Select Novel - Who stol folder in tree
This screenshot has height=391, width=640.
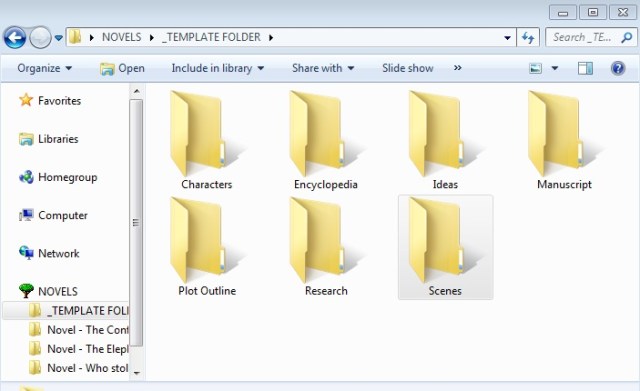click(x=79, y=368)
